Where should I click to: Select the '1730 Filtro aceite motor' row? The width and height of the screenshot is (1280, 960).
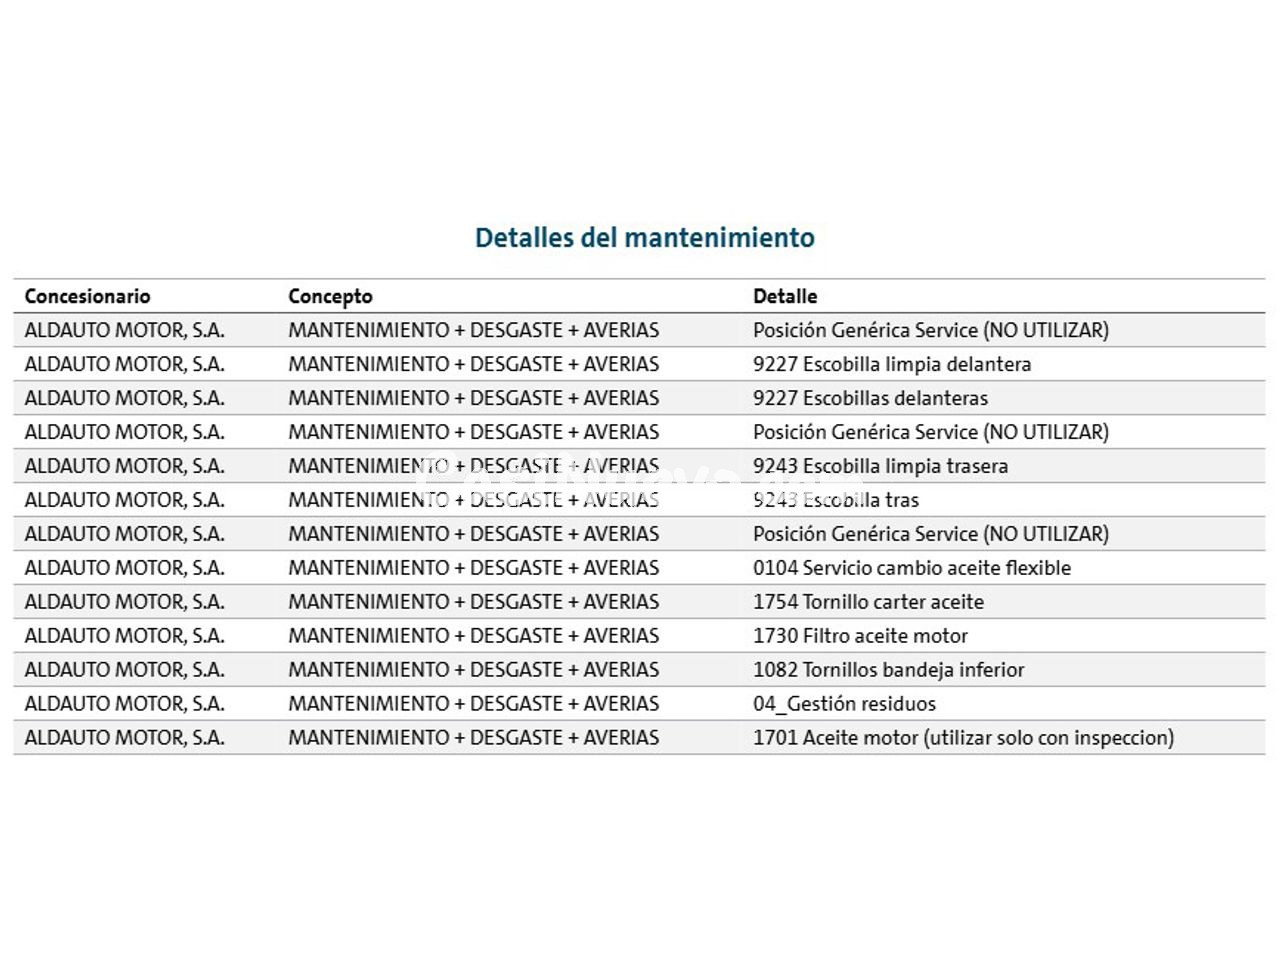(x=860, y=636)
